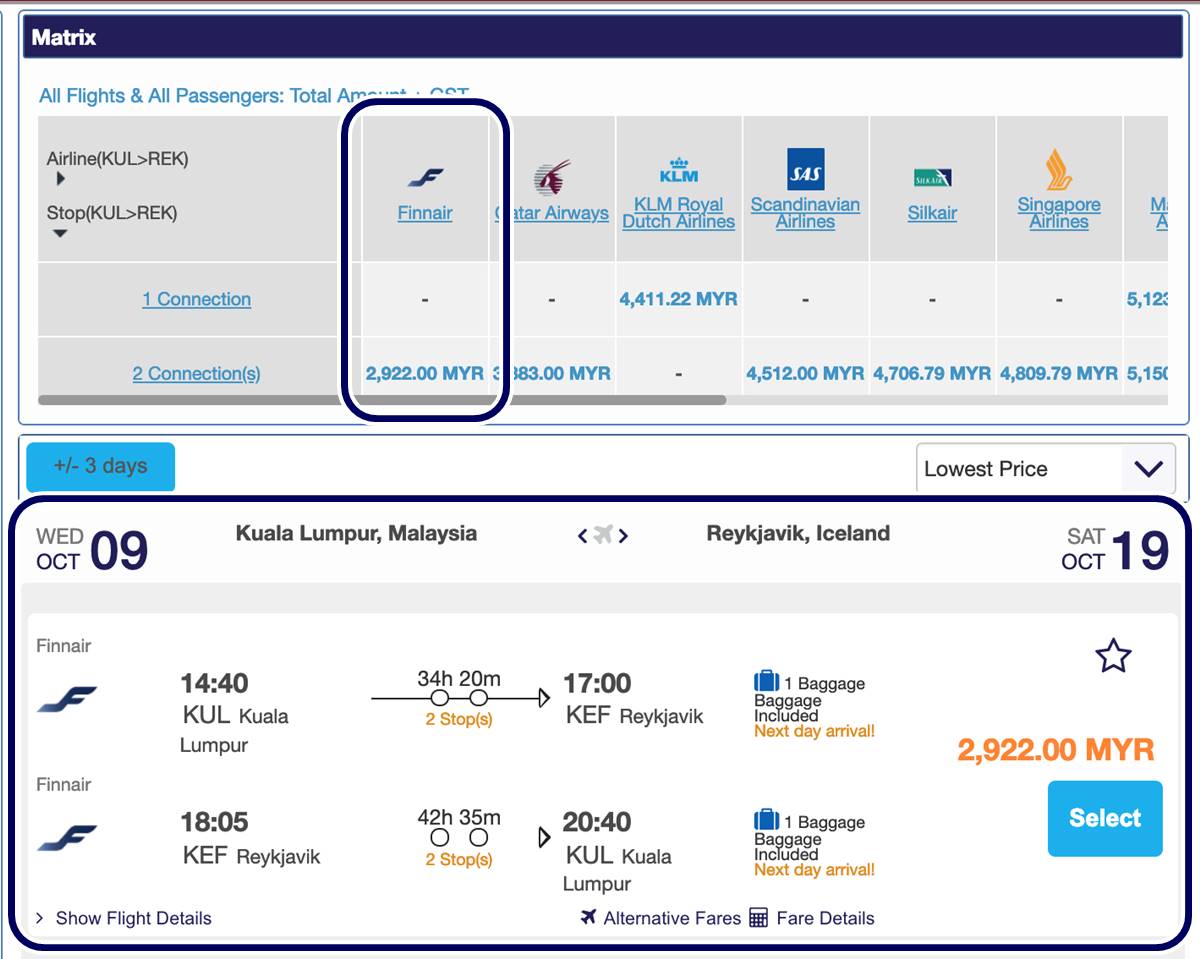Click the Finnair logo in matrix header
Image resolution: width=1200 pixels, height=959 pixels.
[x=425, y=178]
